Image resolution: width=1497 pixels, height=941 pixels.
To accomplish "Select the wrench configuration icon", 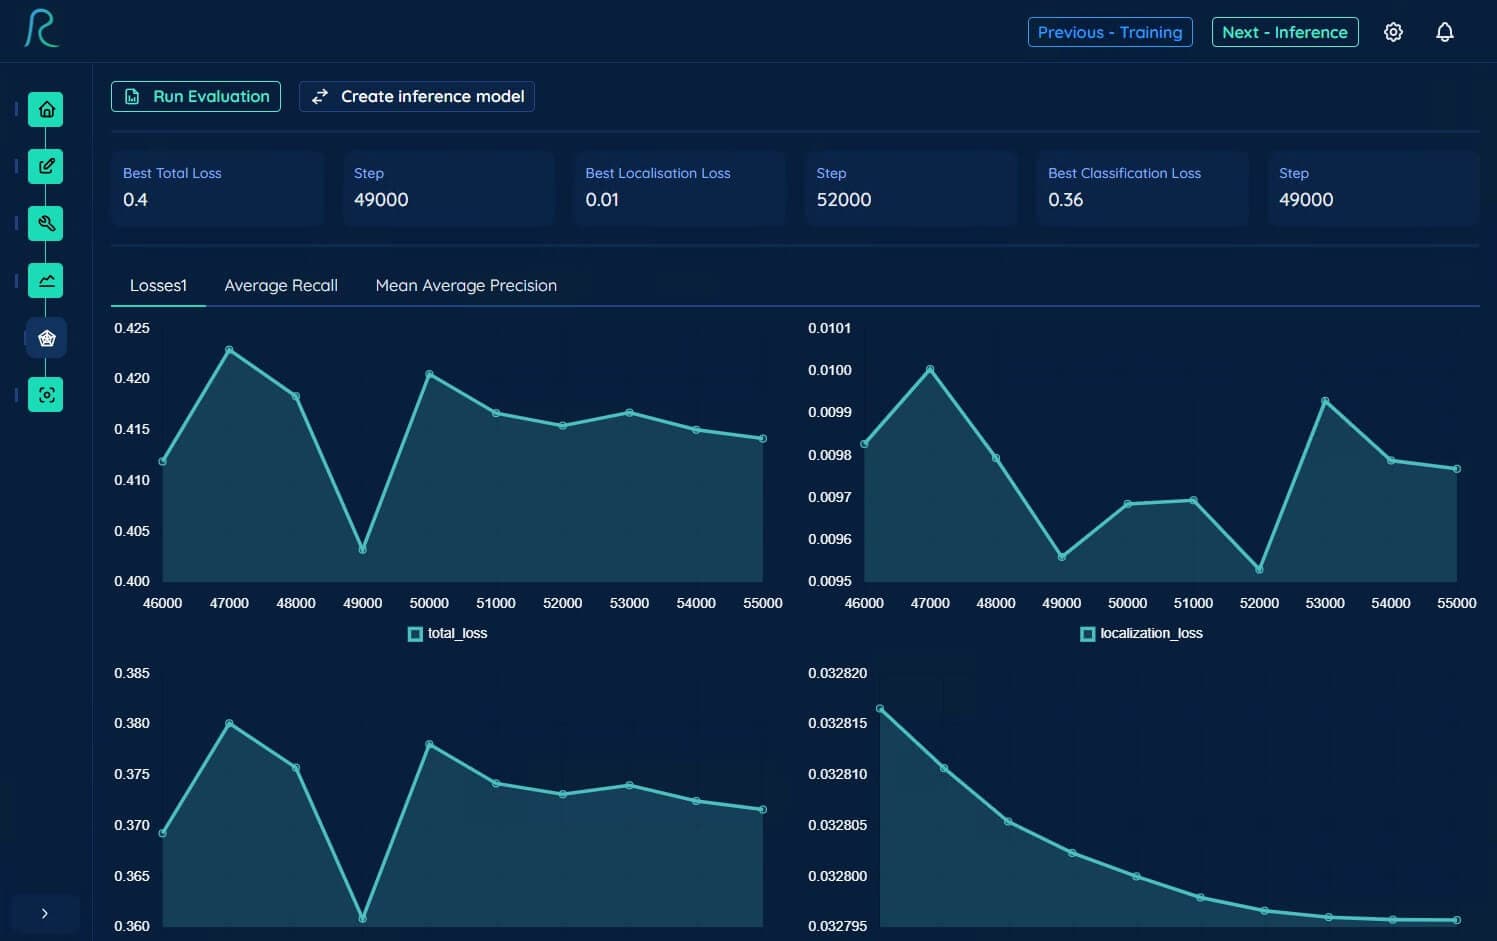I will coord(46,223).
